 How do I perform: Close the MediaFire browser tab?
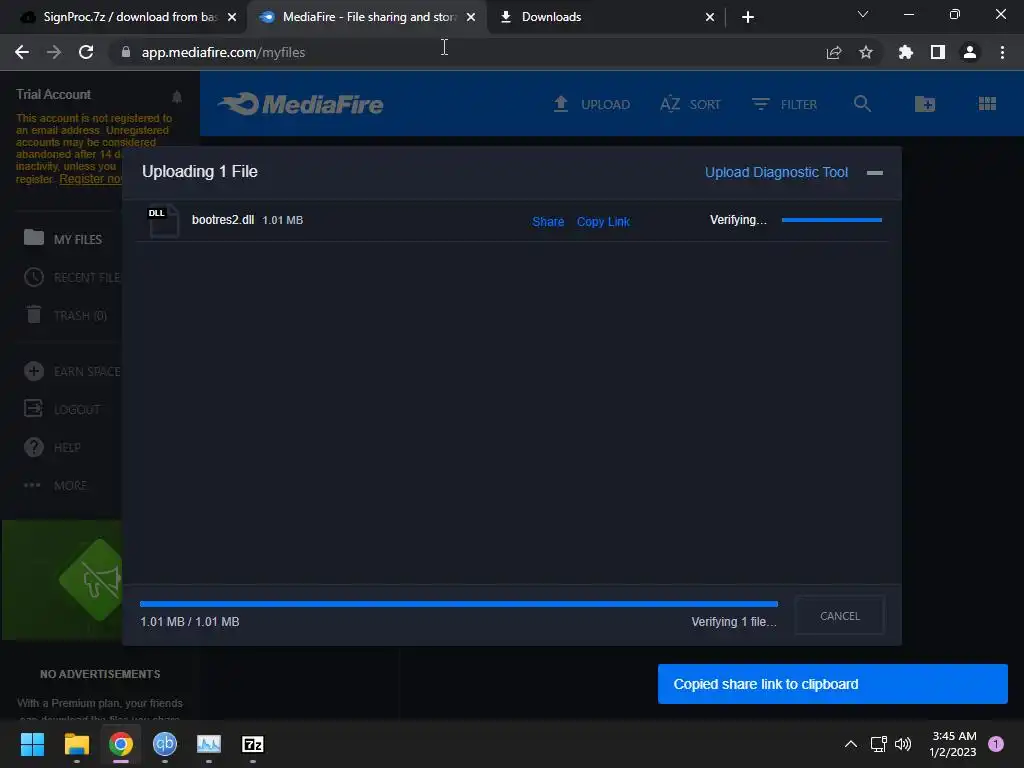471,17
